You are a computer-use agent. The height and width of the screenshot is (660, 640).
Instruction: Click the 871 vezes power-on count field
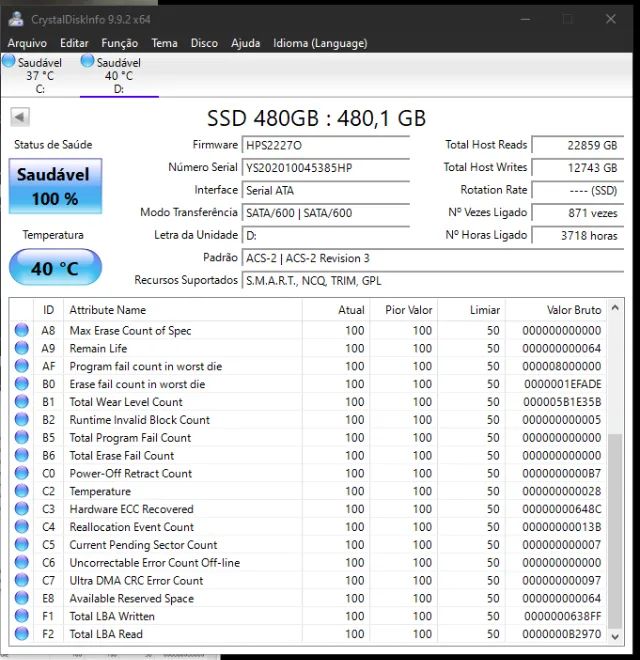coord(578,213)
